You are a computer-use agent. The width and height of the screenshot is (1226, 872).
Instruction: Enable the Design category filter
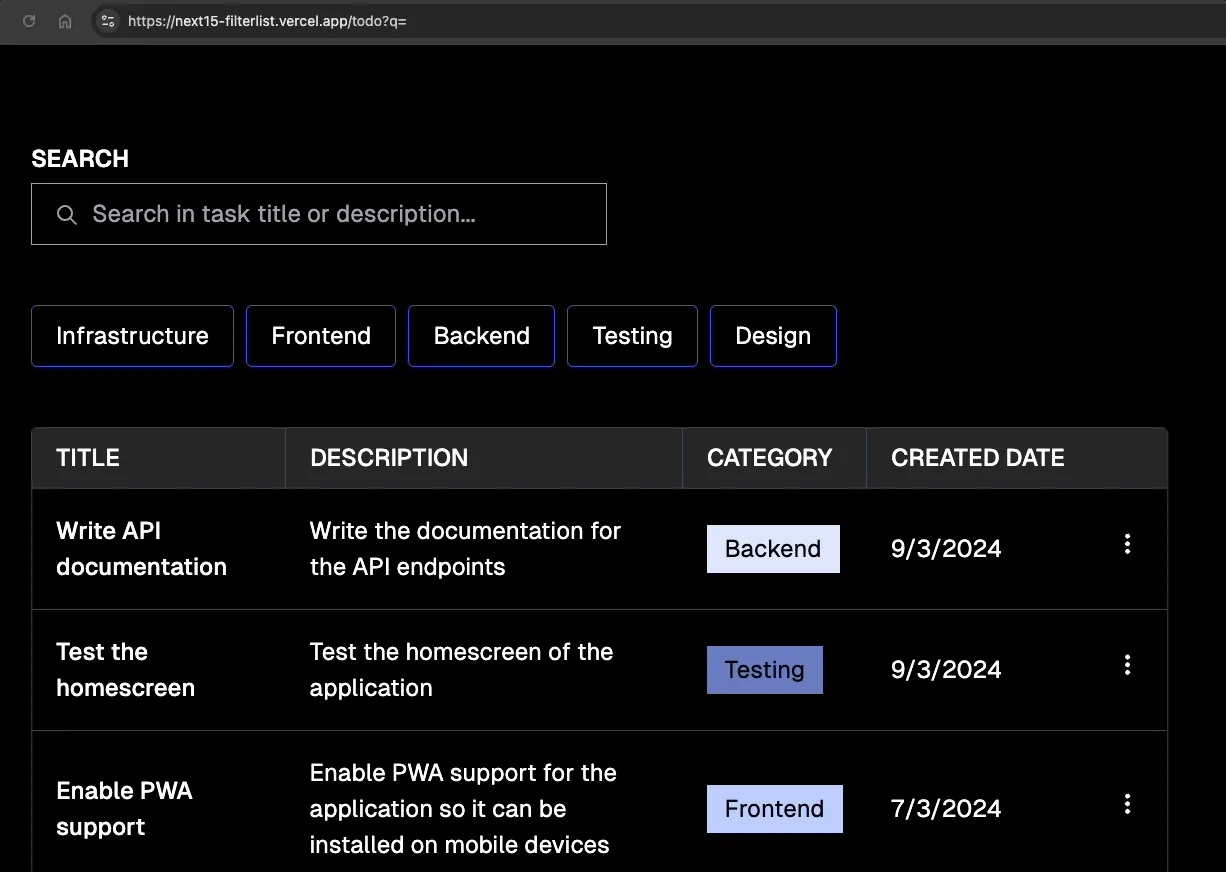(x=773, y=336)
